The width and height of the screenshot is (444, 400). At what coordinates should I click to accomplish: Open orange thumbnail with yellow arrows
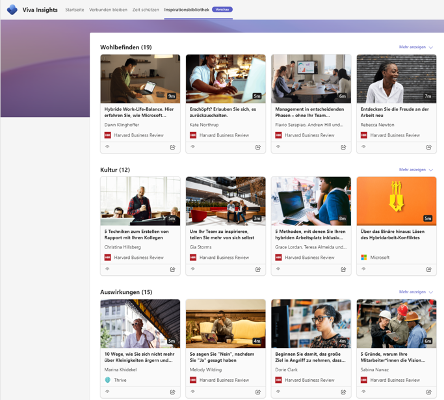coord(396,201)
